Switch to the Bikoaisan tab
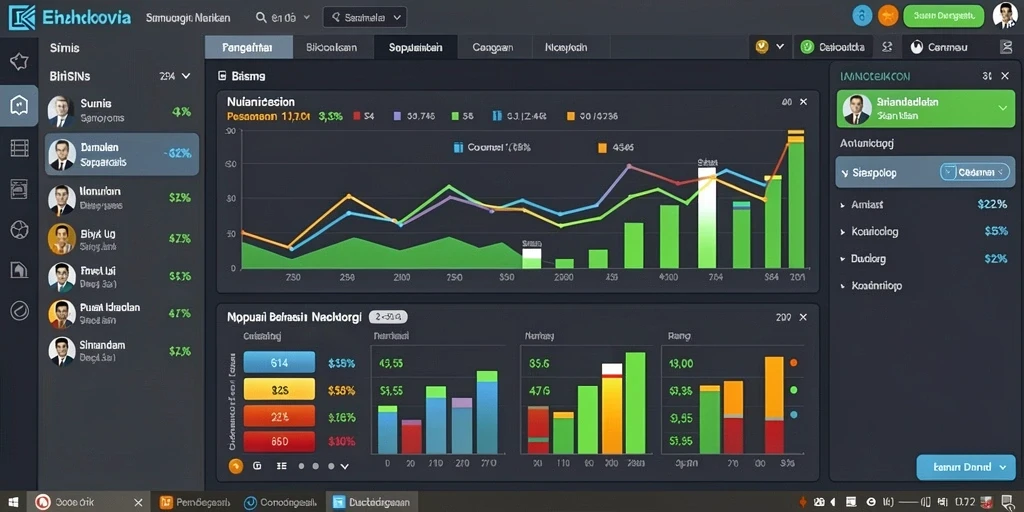The image size is (1024, 512). (x=332, y=48)
